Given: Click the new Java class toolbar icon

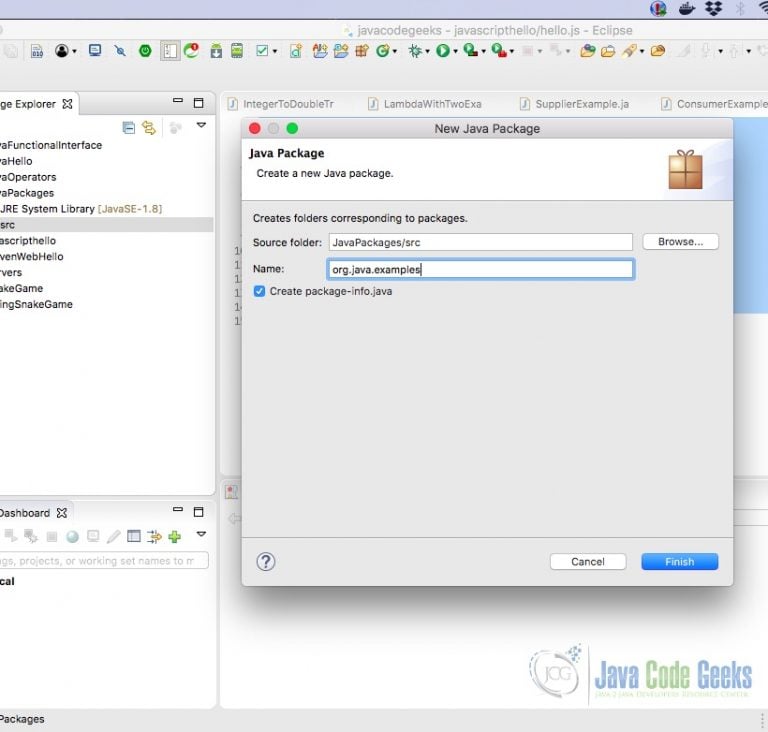Looking at the screenshot, I should tap(296, 51).
